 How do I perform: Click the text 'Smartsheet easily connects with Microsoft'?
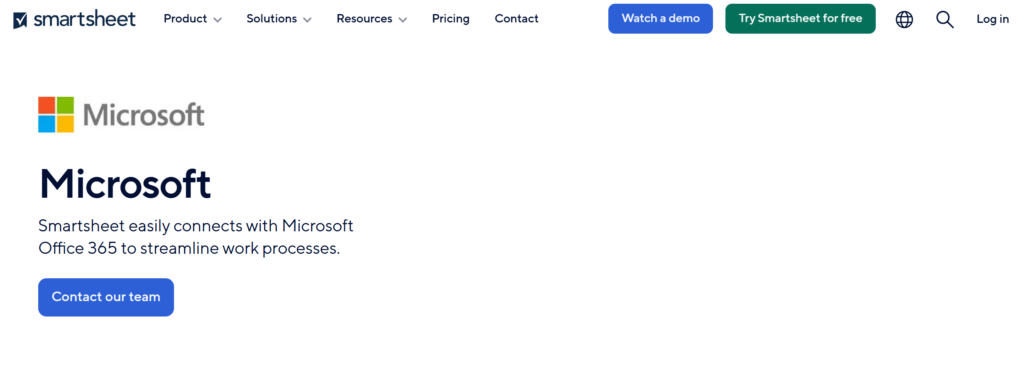pyautogui.click(x=196, y=226)
